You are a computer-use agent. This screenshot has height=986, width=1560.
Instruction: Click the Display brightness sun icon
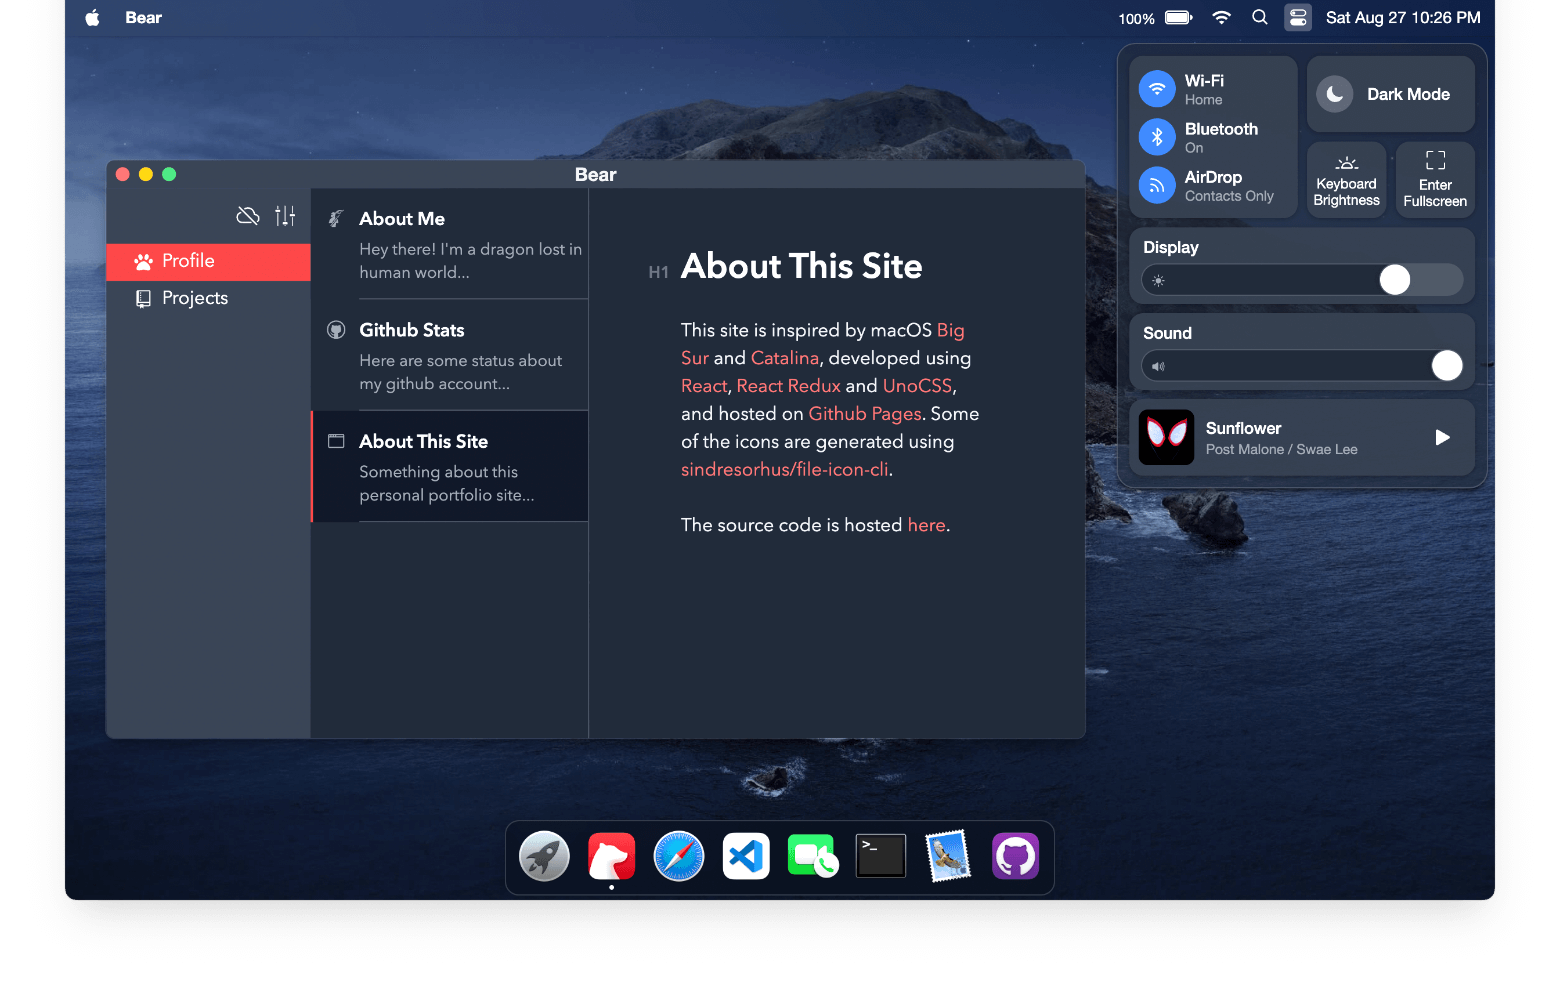(1158, 281)
